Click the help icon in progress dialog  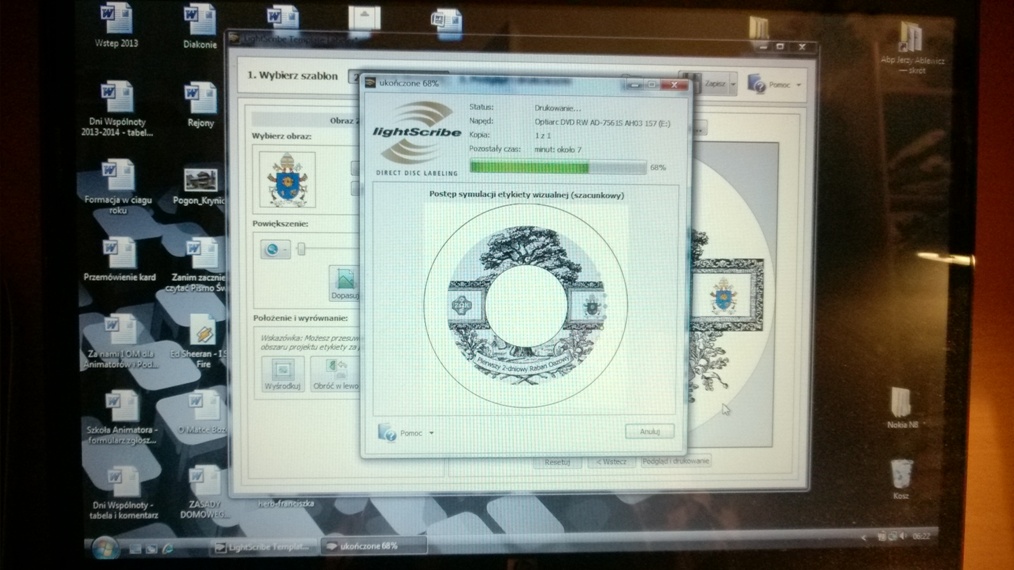coord(387,432)
